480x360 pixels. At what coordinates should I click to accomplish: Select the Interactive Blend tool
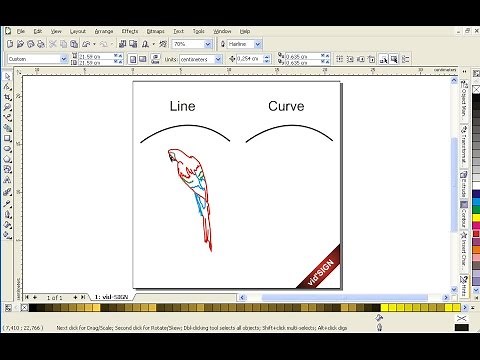(x=7, y=192)
